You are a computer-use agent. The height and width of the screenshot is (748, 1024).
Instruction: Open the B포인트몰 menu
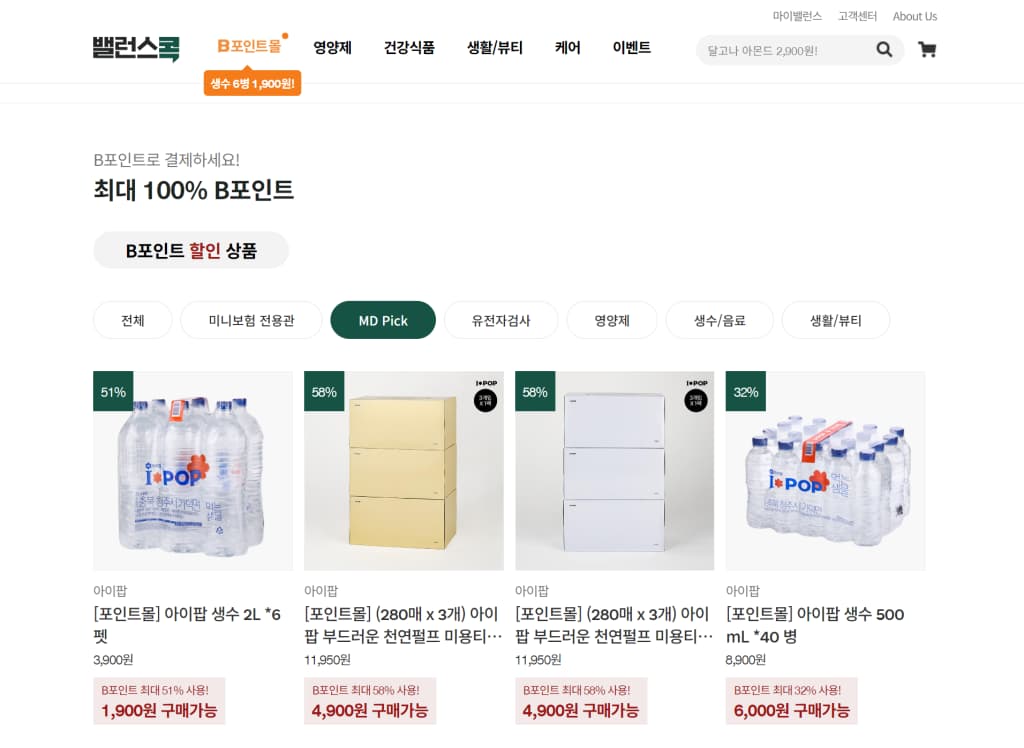coord(251,46)
